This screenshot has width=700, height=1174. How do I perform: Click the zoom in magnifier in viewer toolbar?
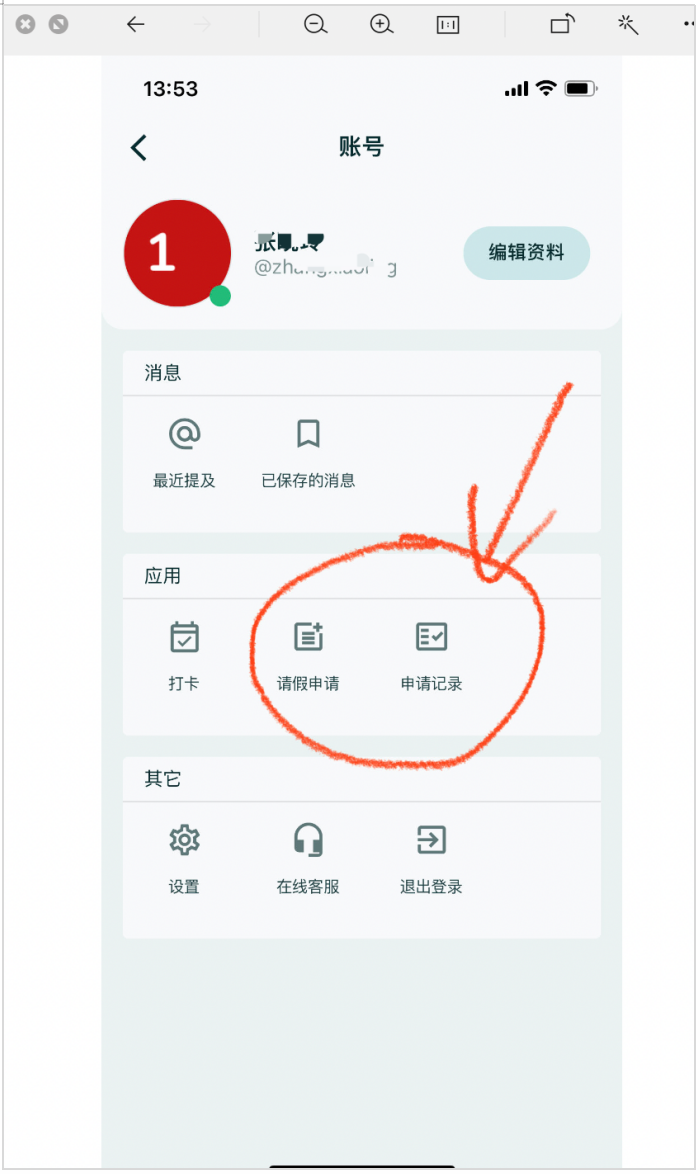[381, 25]
